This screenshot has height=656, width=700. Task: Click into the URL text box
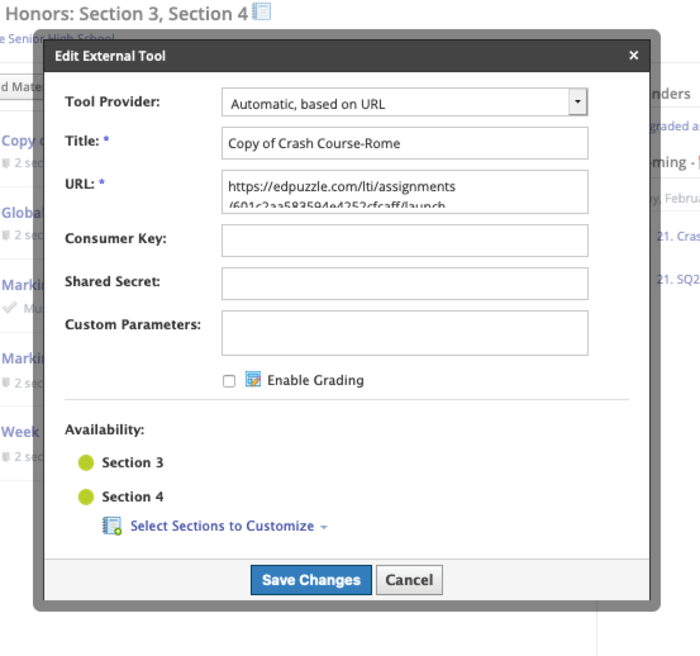[404, 191]
